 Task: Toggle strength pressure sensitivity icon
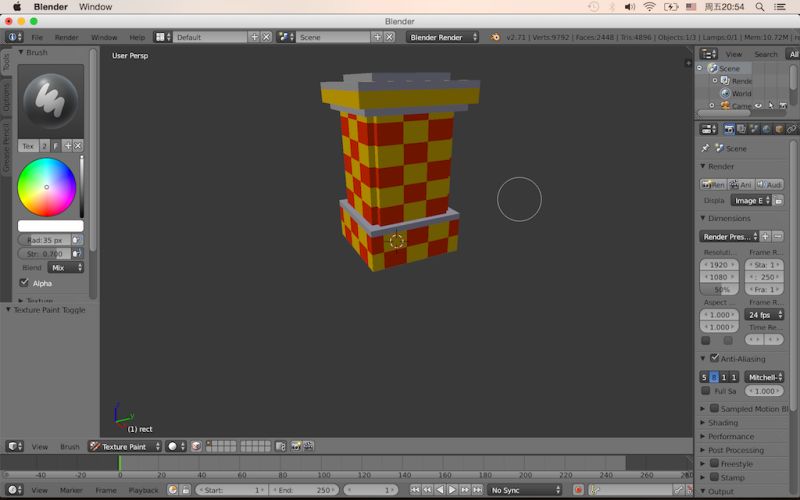(x=77, y=254)
